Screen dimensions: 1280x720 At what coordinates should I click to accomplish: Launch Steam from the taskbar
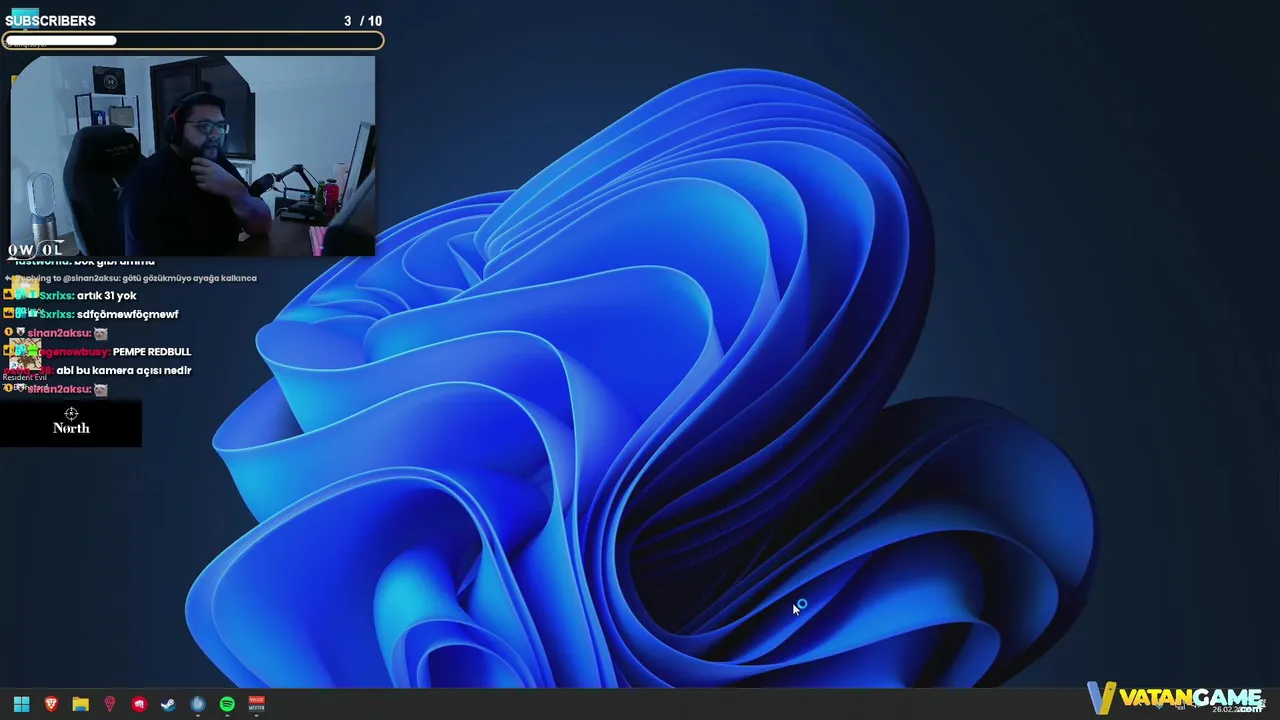168,704
